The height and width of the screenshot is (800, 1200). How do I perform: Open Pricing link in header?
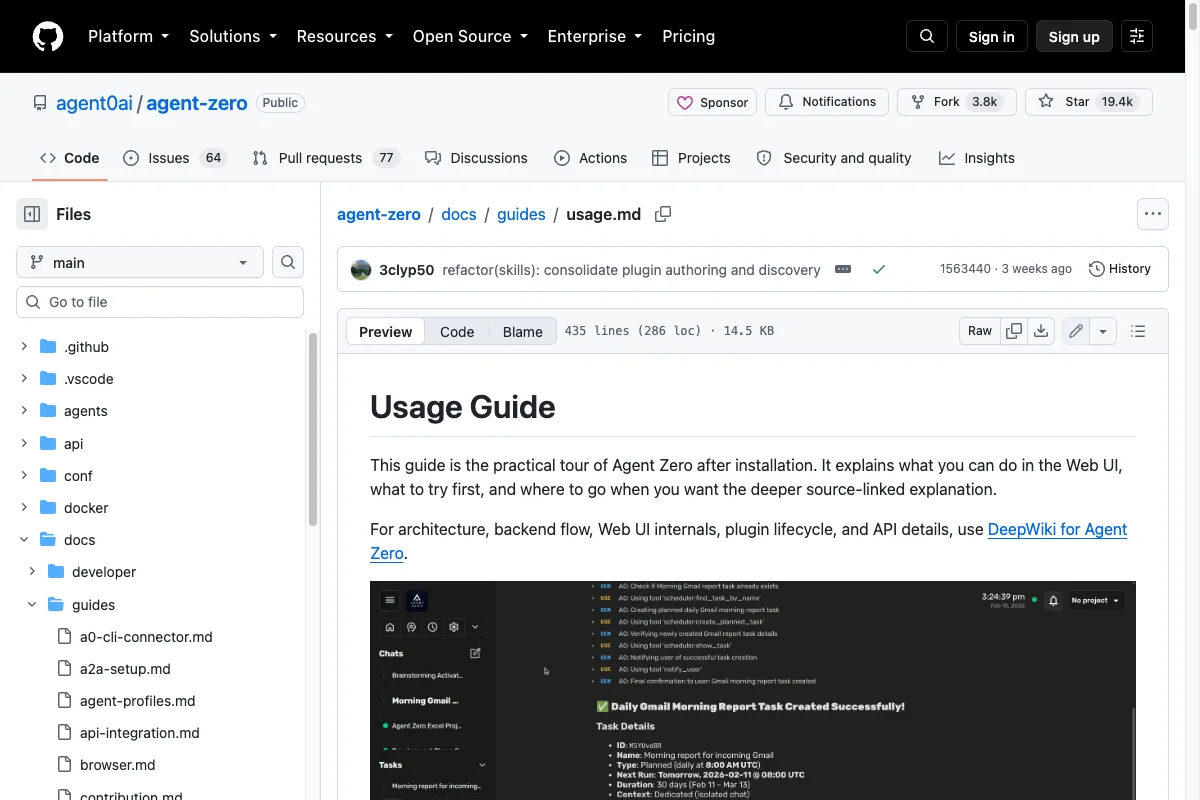click(688, 36)
